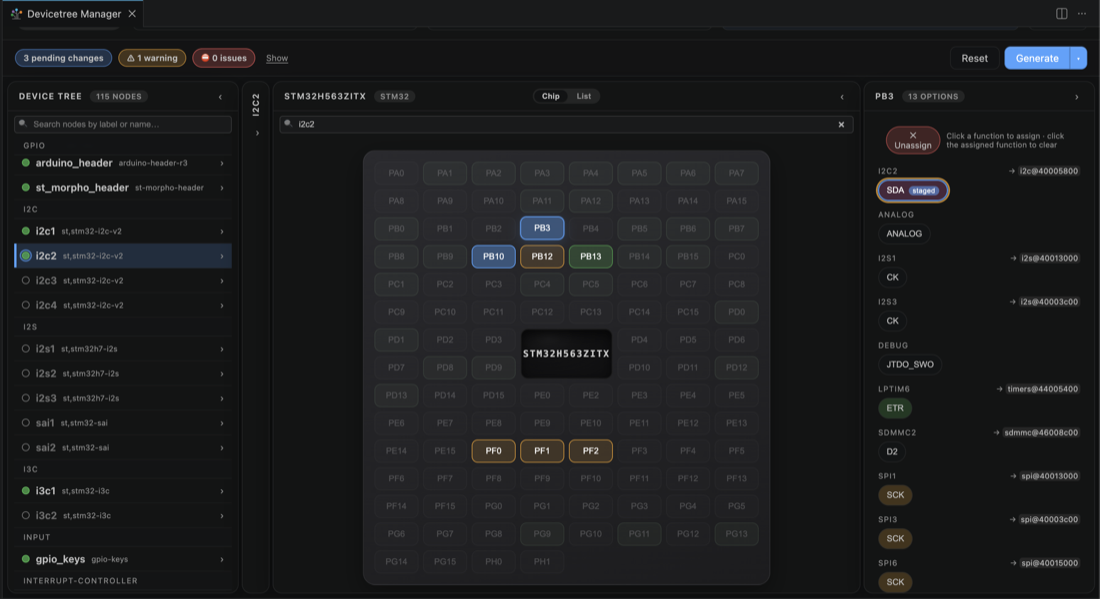Expand the gpio_keys node chevron

(222, 560)
